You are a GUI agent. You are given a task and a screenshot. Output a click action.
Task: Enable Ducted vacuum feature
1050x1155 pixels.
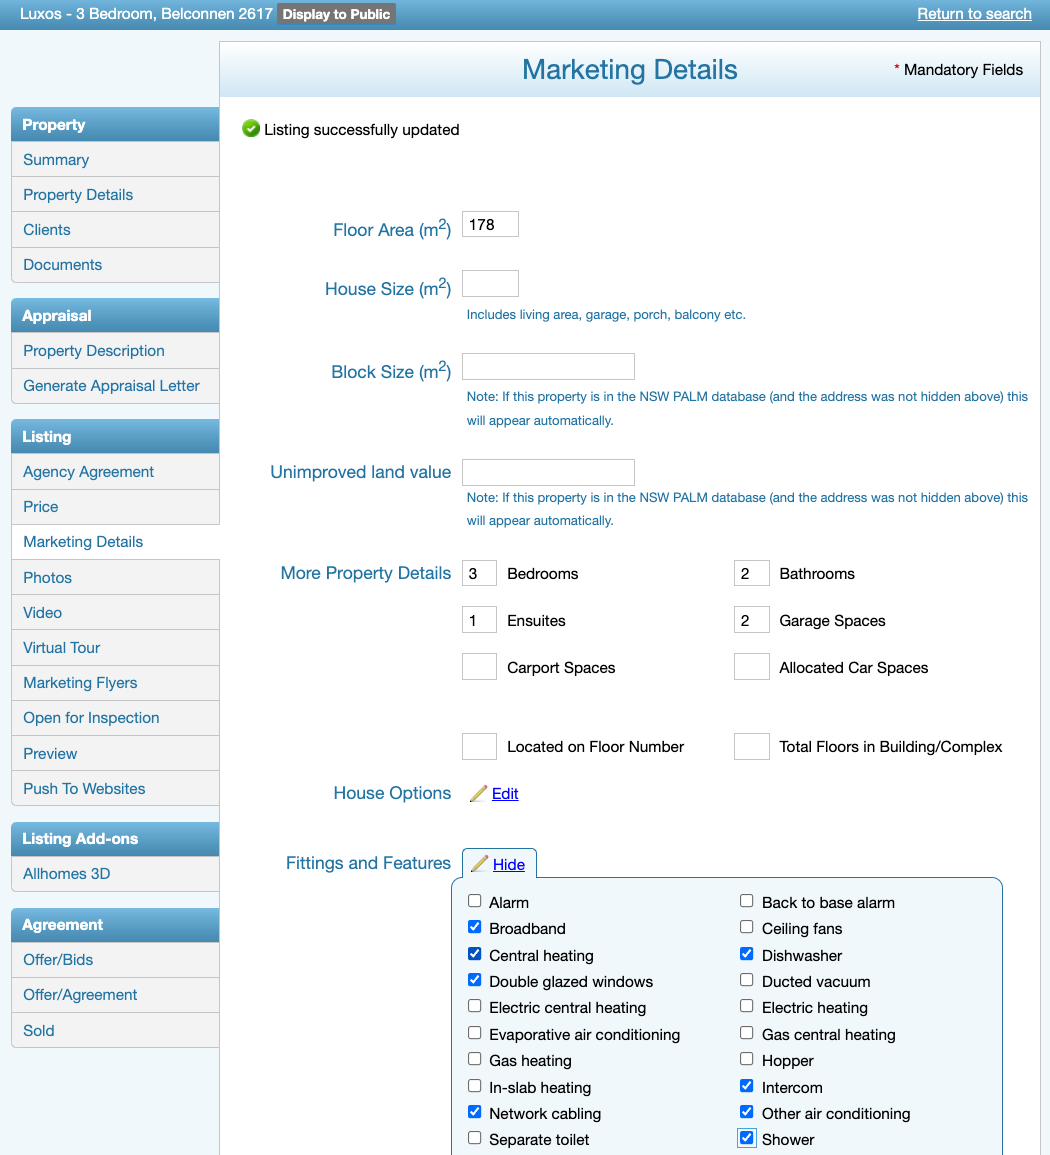click(746, 979)
